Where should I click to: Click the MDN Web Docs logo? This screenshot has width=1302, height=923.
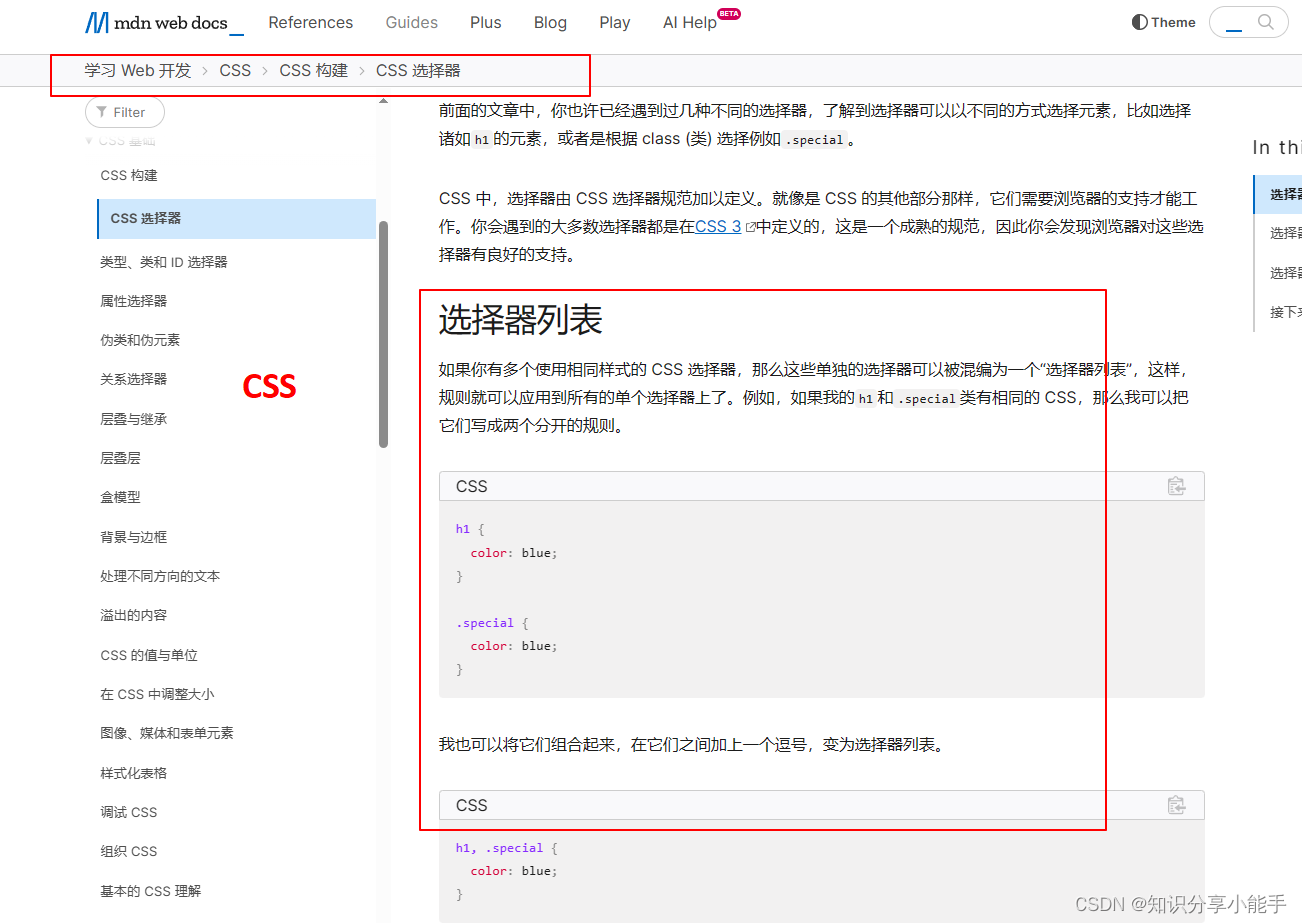(x=165, y=22)
